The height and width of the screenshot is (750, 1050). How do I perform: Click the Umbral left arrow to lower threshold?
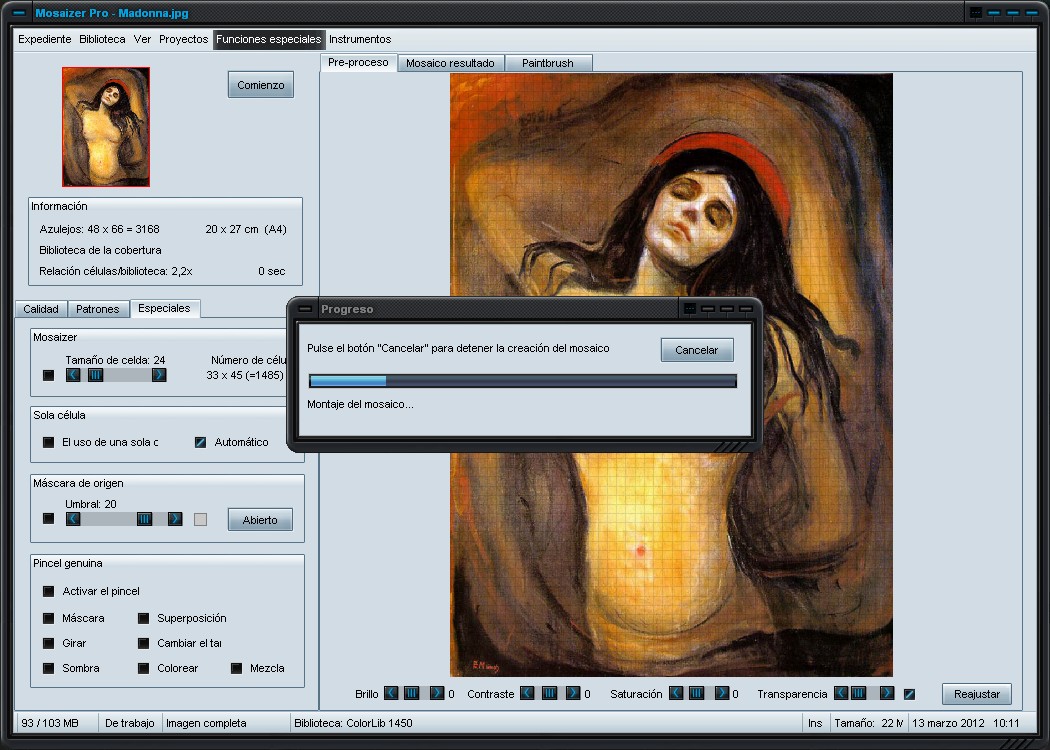(x=73, y=519)
